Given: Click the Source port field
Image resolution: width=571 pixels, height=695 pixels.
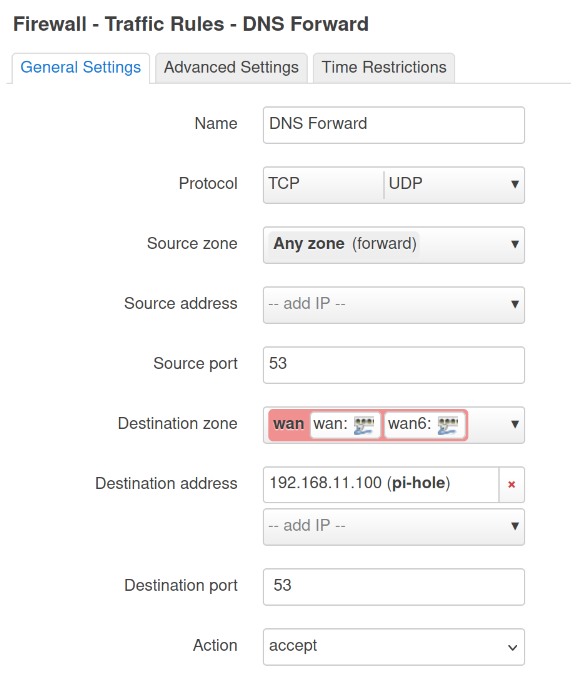Looking at the screenshot, I should pos(394,365).
